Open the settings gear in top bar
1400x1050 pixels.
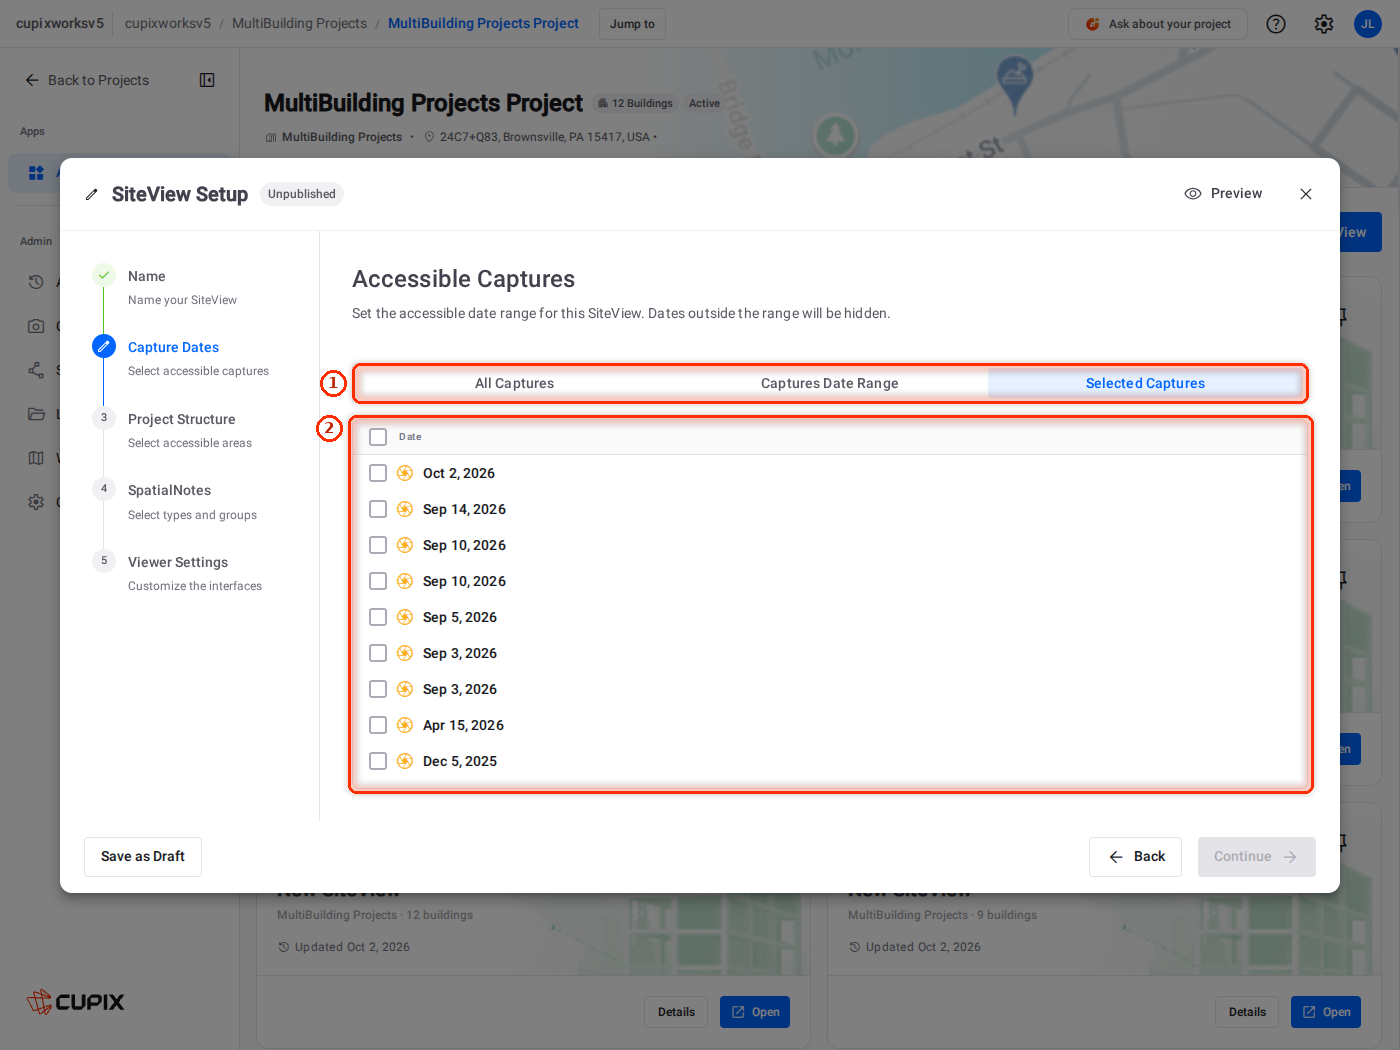pos(1324,24)
